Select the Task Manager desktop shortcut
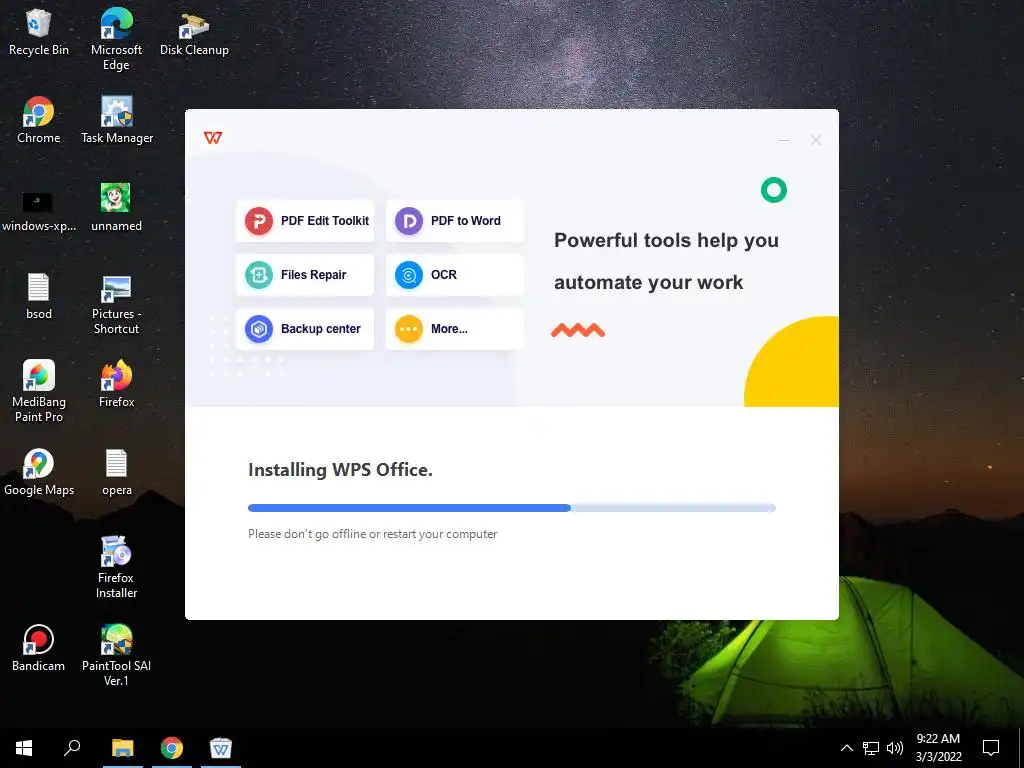This screenshot has width=1024, height=768. point(117,121)
